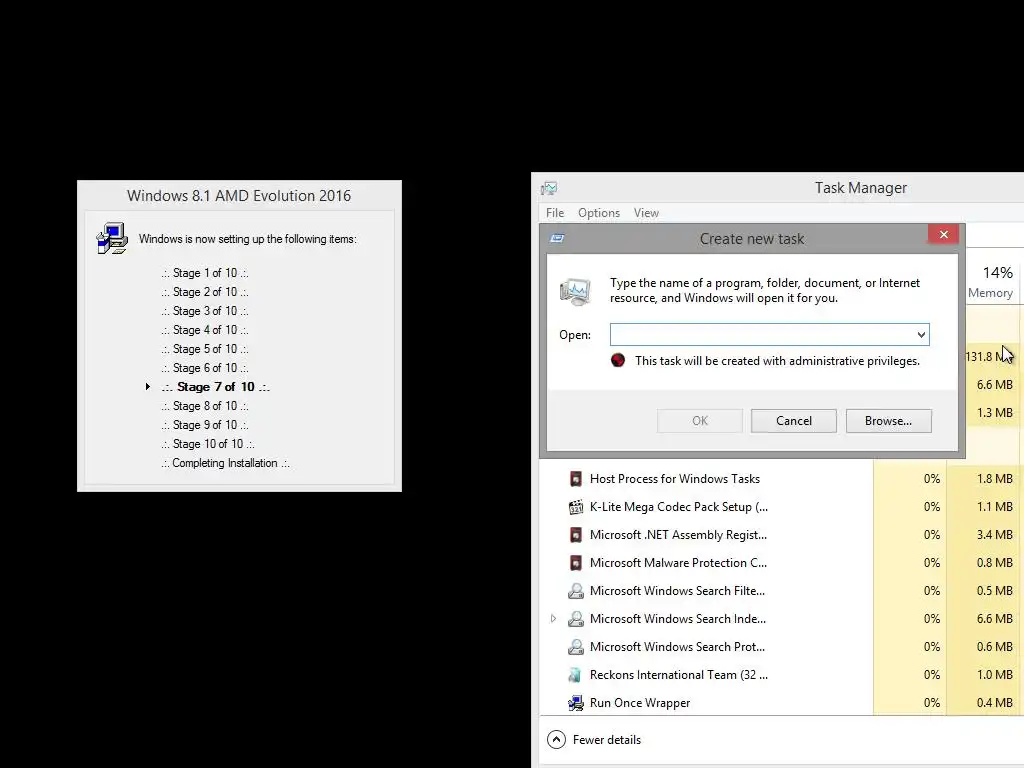Click the Windows 8.1 AMD Evolution 2016 title

point(239,196)
